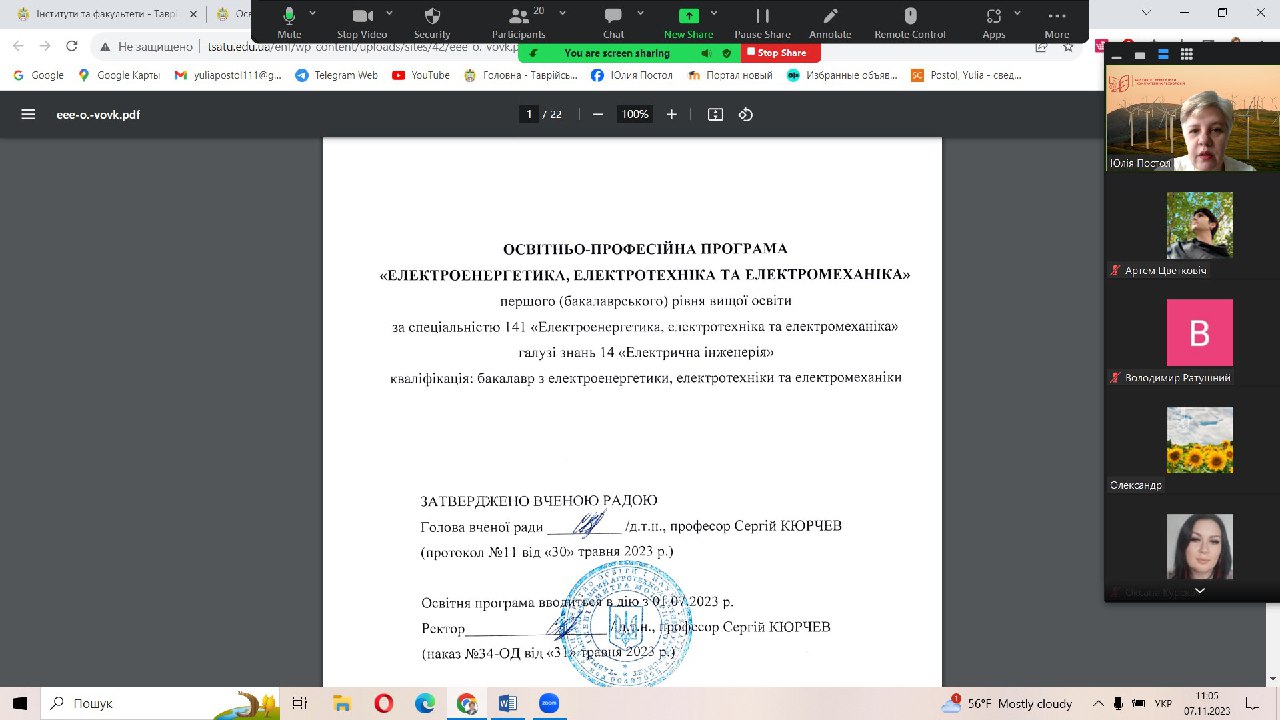1280x720 pixels.
Task: Click the Windows search box Пошук
Action: point(158,703)
